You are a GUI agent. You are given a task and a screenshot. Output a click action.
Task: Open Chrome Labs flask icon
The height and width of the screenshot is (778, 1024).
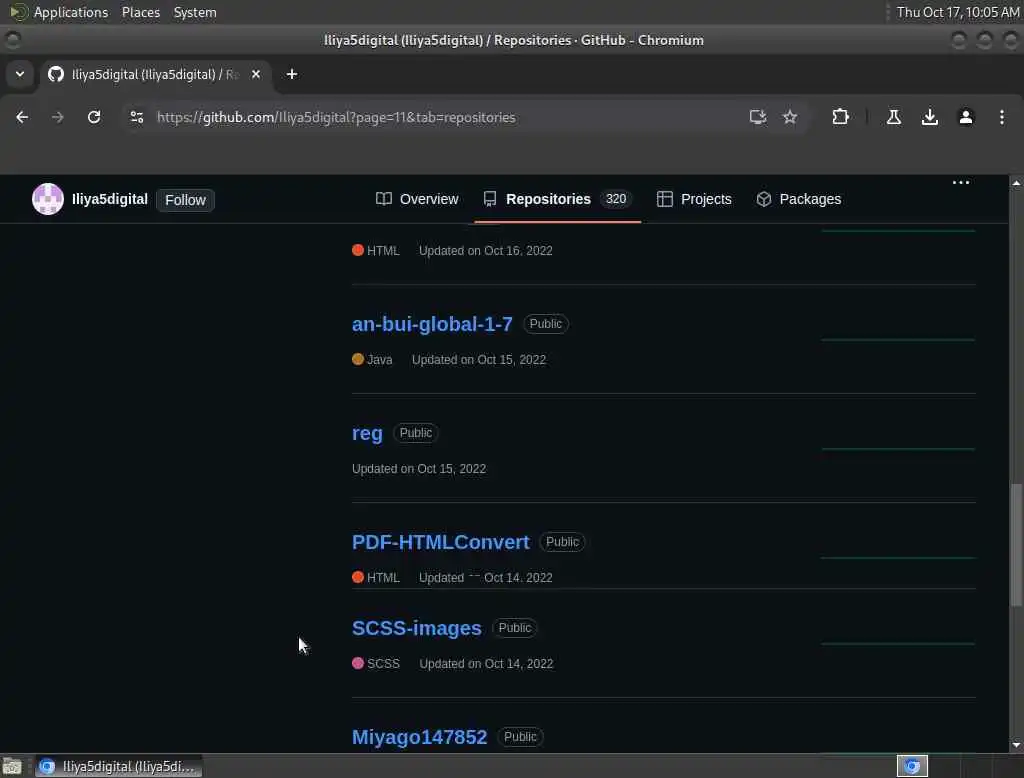[893, 117]
